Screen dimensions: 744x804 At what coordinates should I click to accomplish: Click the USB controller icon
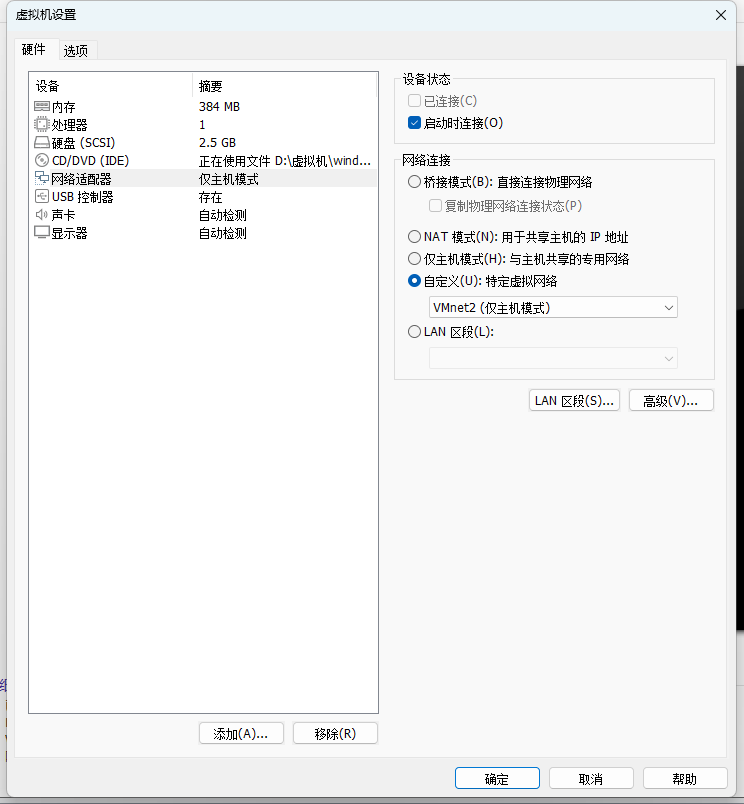coord(42,196)
